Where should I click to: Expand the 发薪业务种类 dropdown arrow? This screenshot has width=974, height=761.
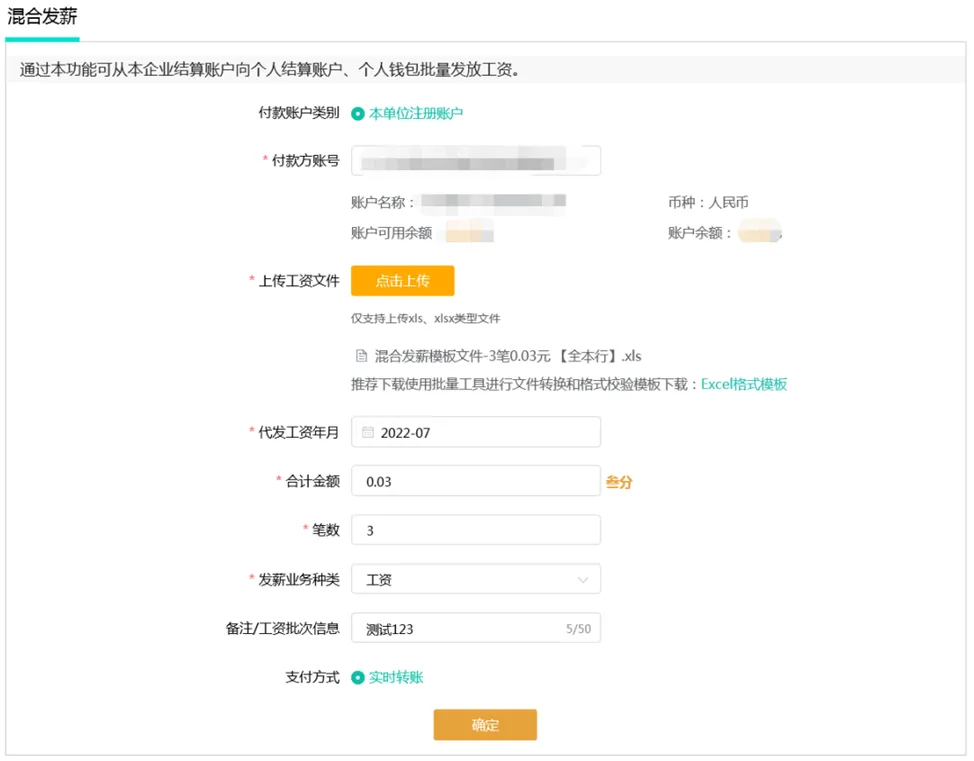click(x=583, y=580)
